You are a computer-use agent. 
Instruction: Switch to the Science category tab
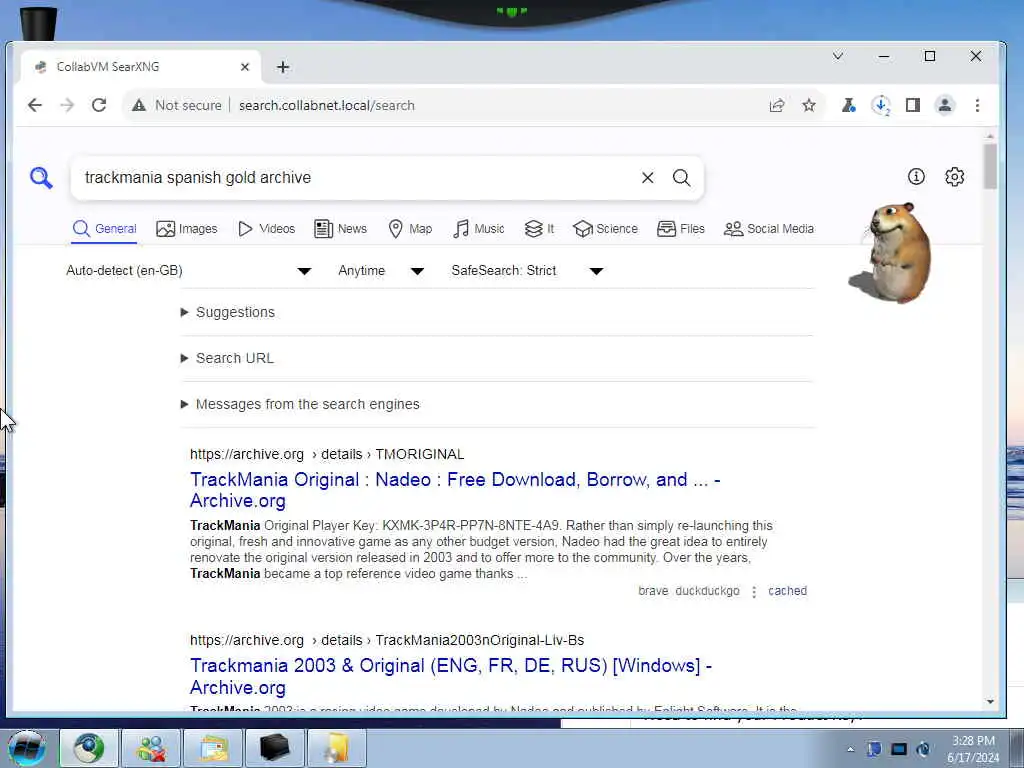coord(605,229)
